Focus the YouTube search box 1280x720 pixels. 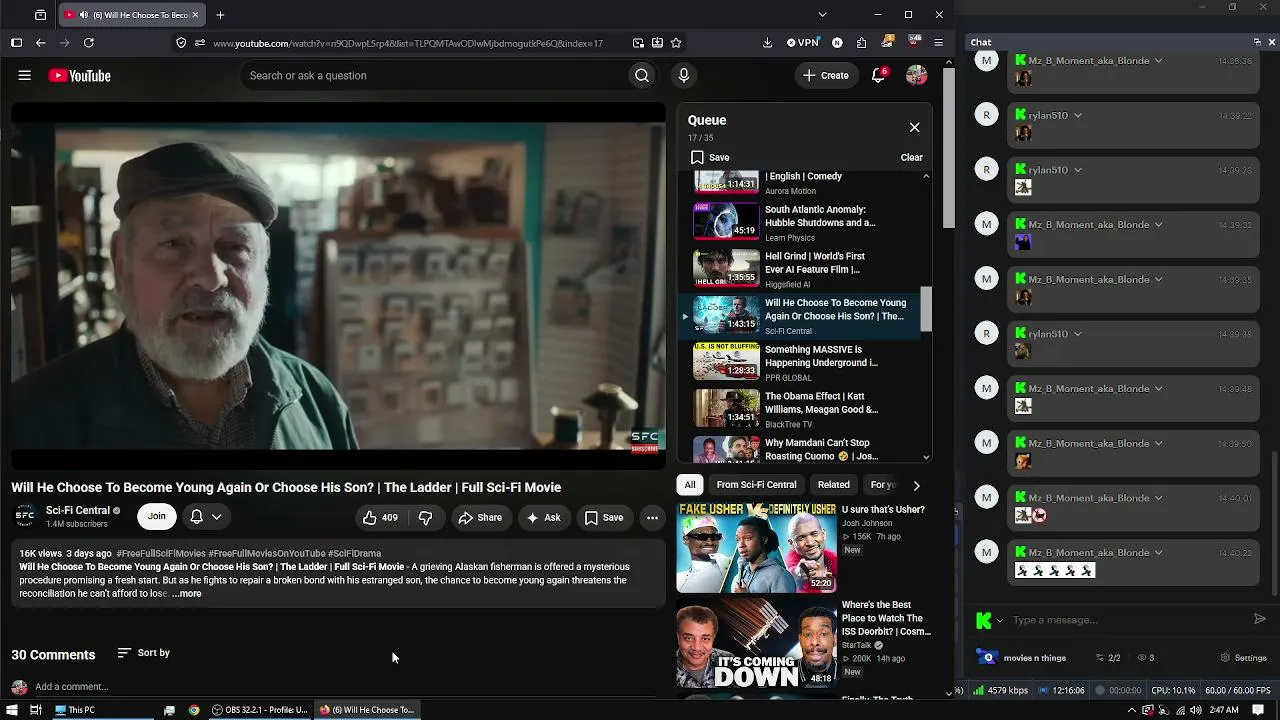433,76
